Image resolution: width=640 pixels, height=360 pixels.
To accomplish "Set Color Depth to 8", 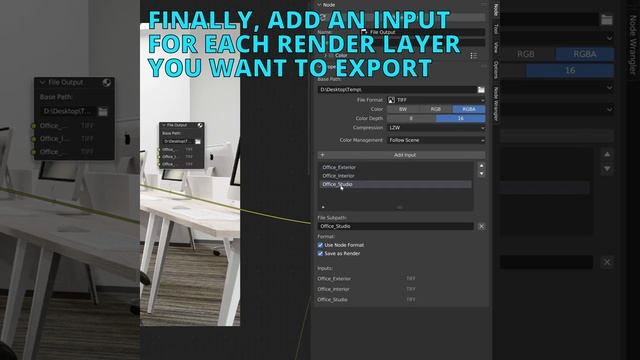I will click(411, 118).
